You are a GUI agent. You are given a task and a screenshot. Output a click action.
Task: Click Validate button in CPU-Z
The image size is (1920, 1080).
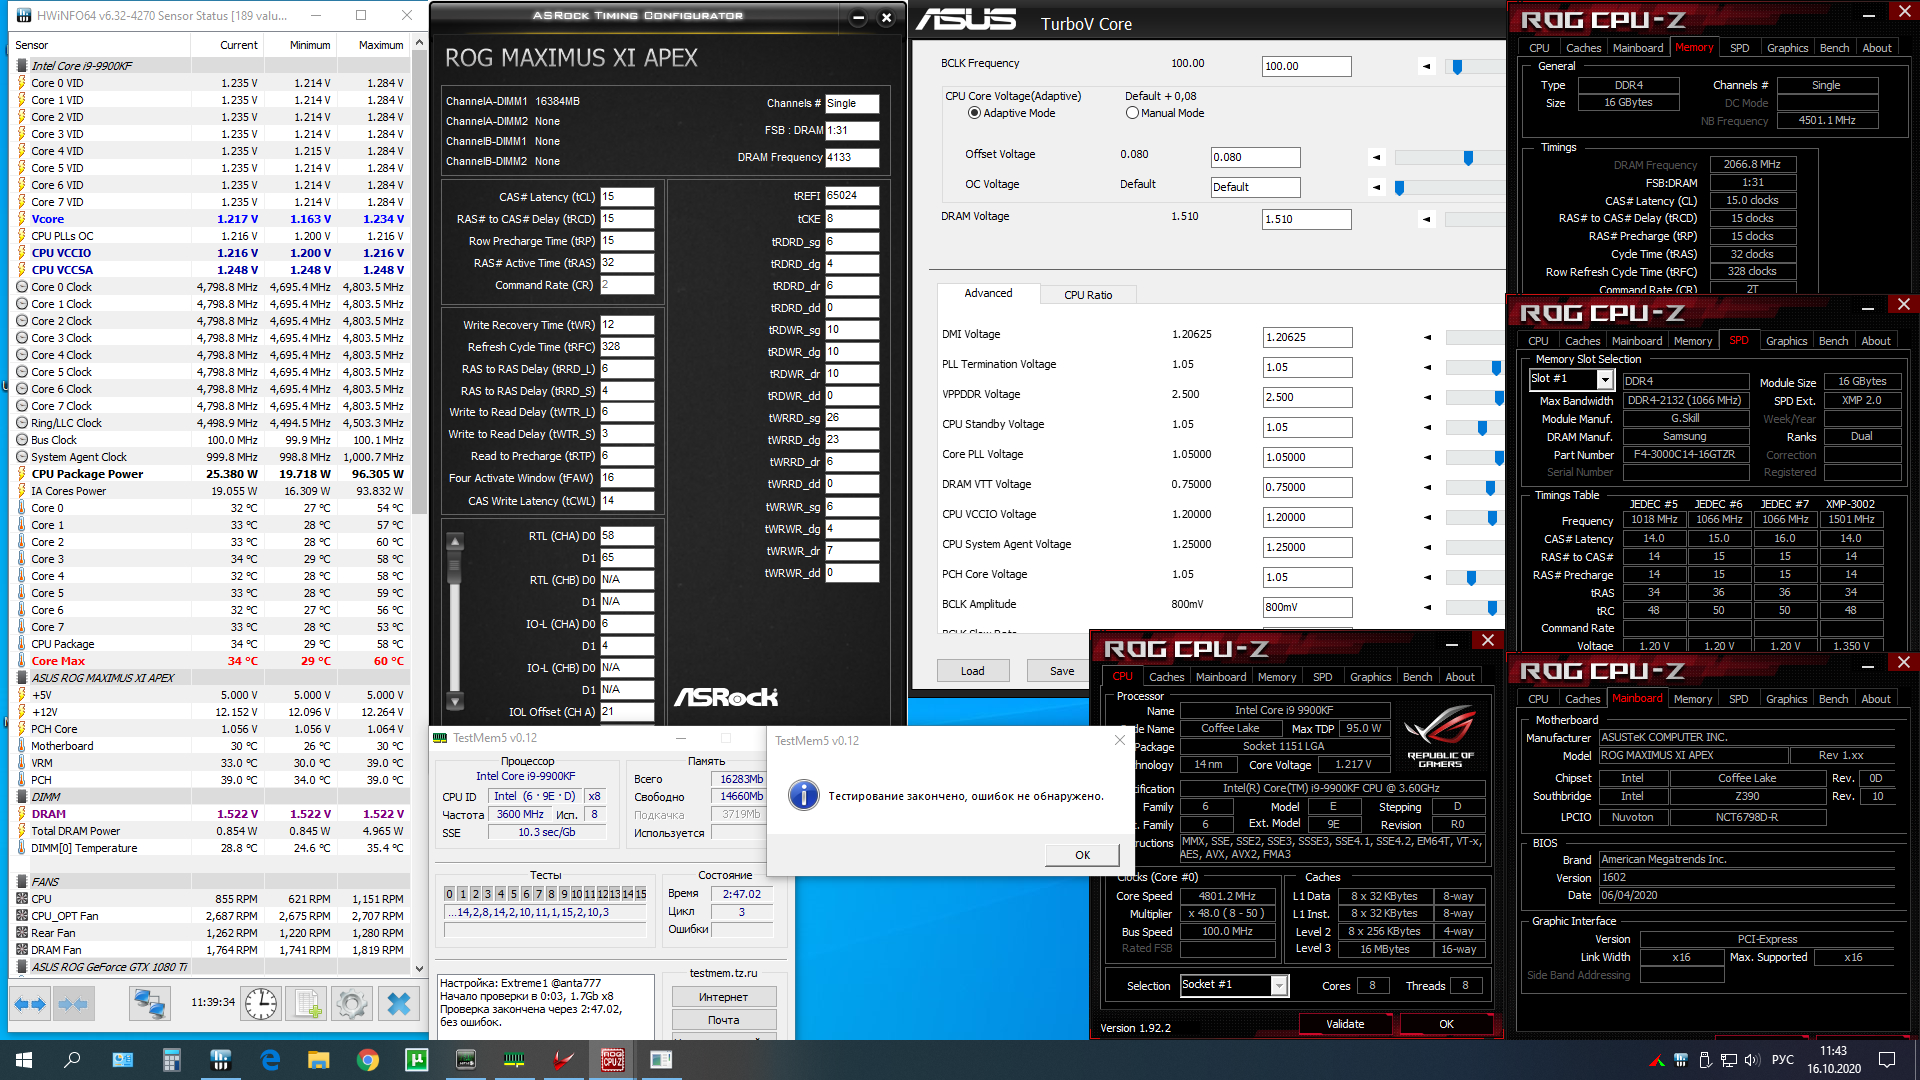point(1344,1024)
